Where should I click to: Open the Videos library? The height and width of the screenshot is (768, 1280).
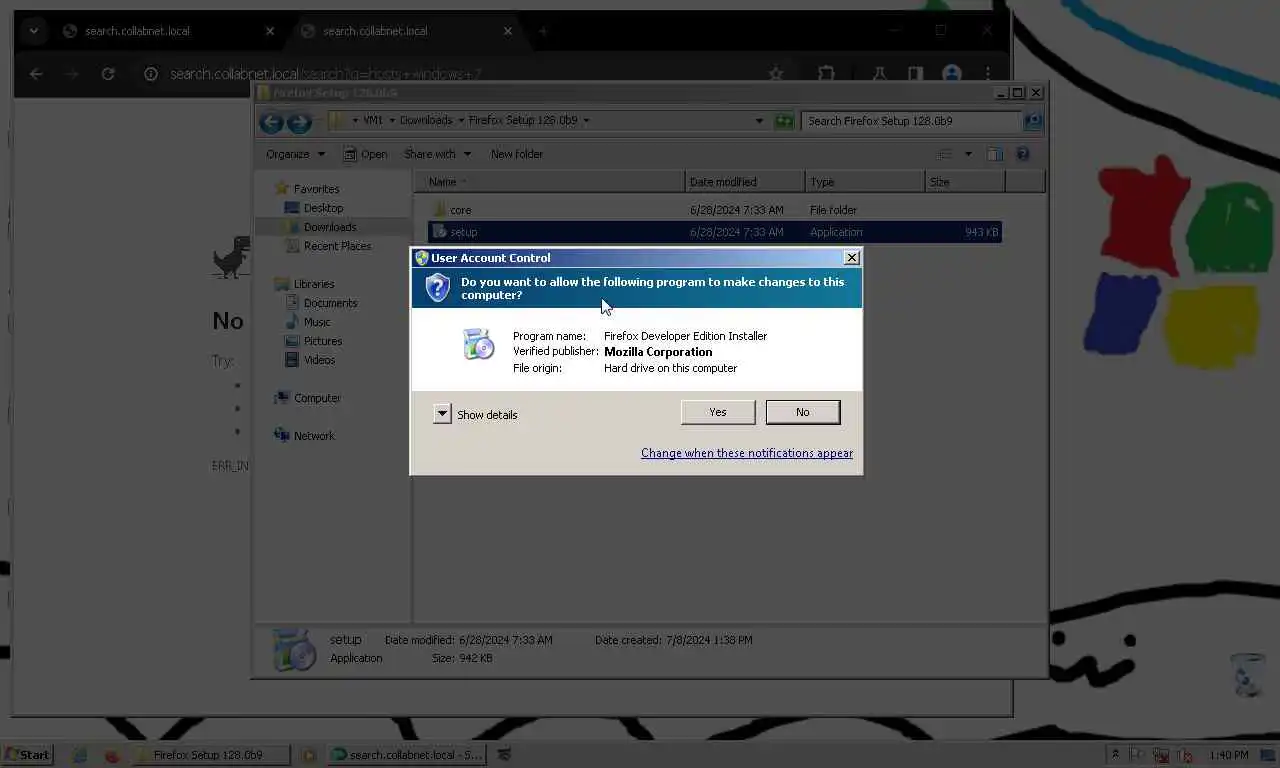click(x=310, y=360)
